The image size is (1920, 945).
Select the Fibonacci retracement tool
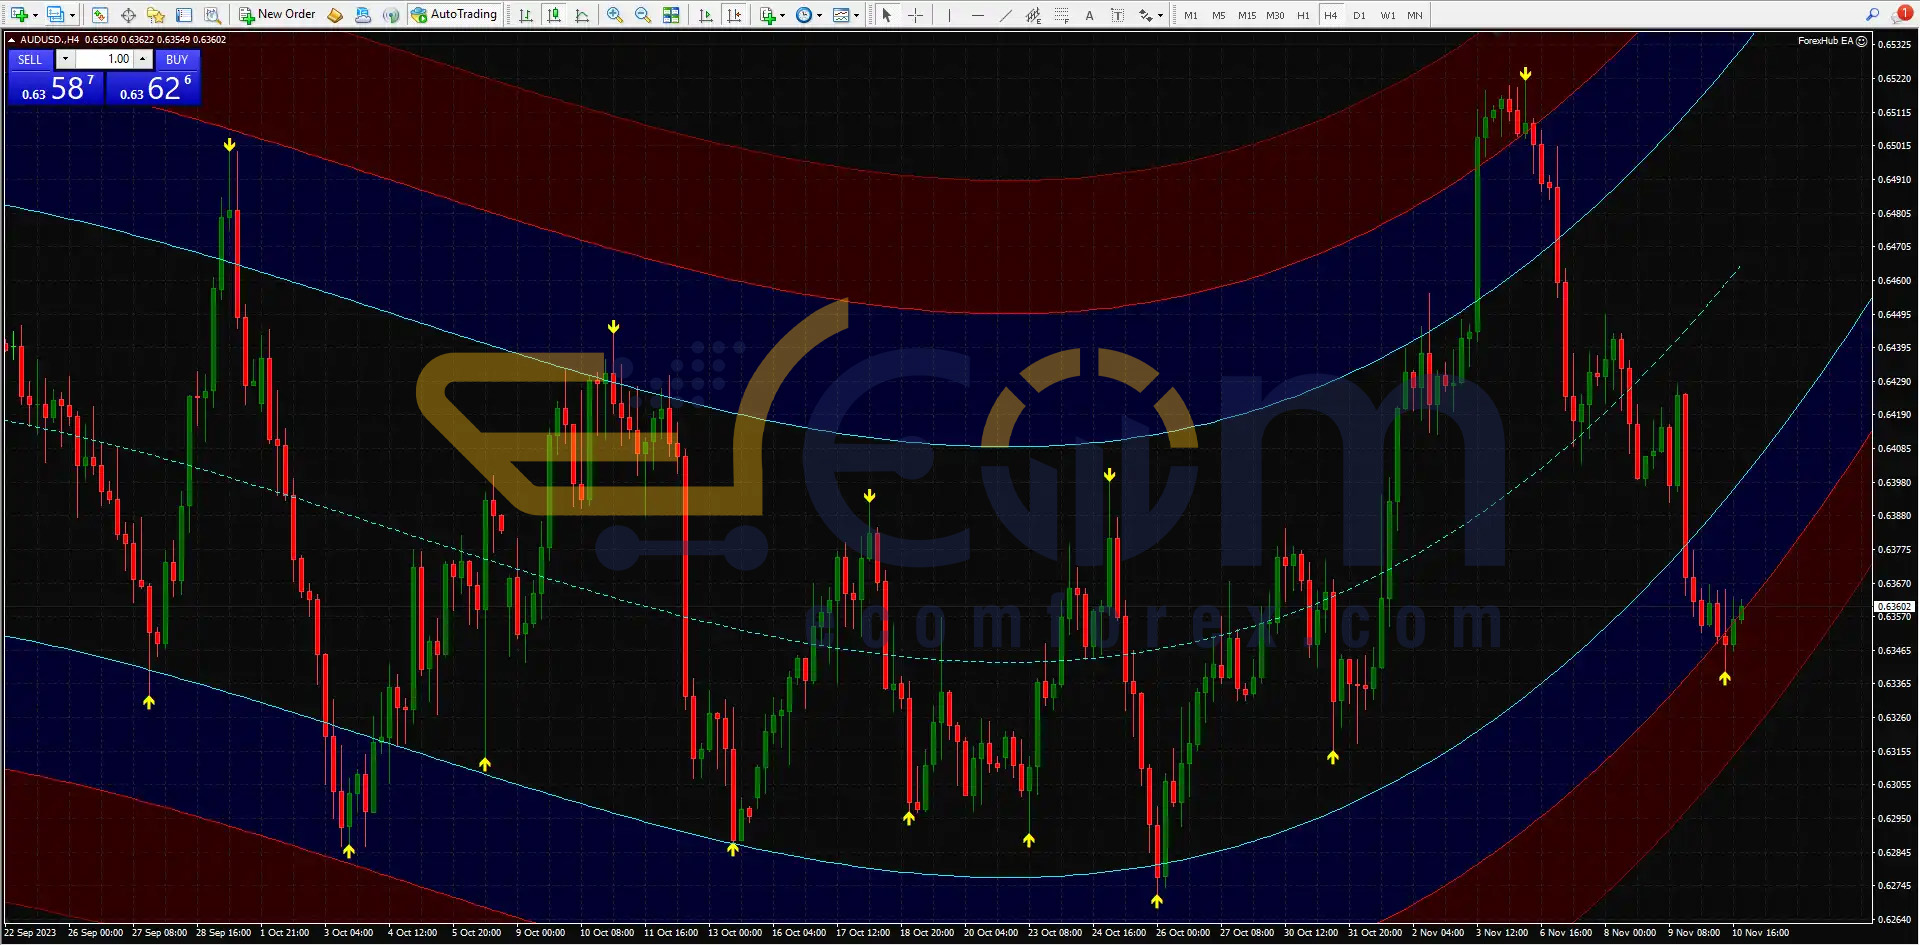(x=1061, y=15)
